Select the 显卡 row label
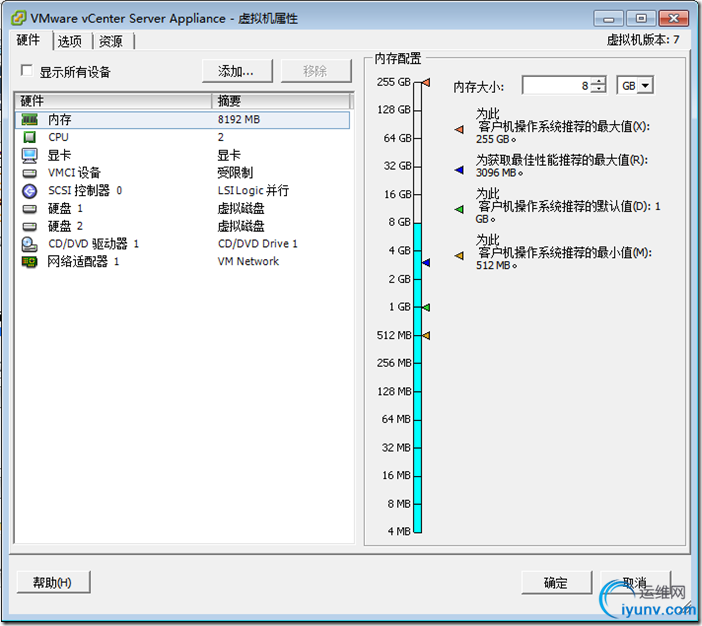Image resolution: width=702 pixels, height=626 pixels. tap(60, 155)
